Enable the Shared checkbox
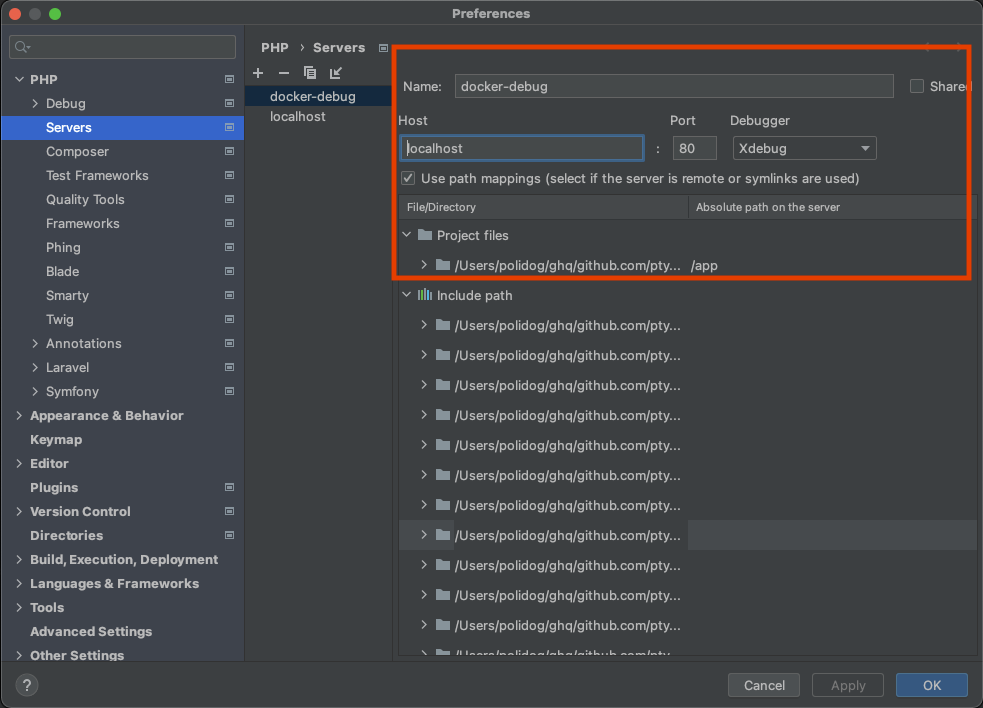Image resolution: width=983 pixels, height=708 pixels. click(x=917, y=86)
